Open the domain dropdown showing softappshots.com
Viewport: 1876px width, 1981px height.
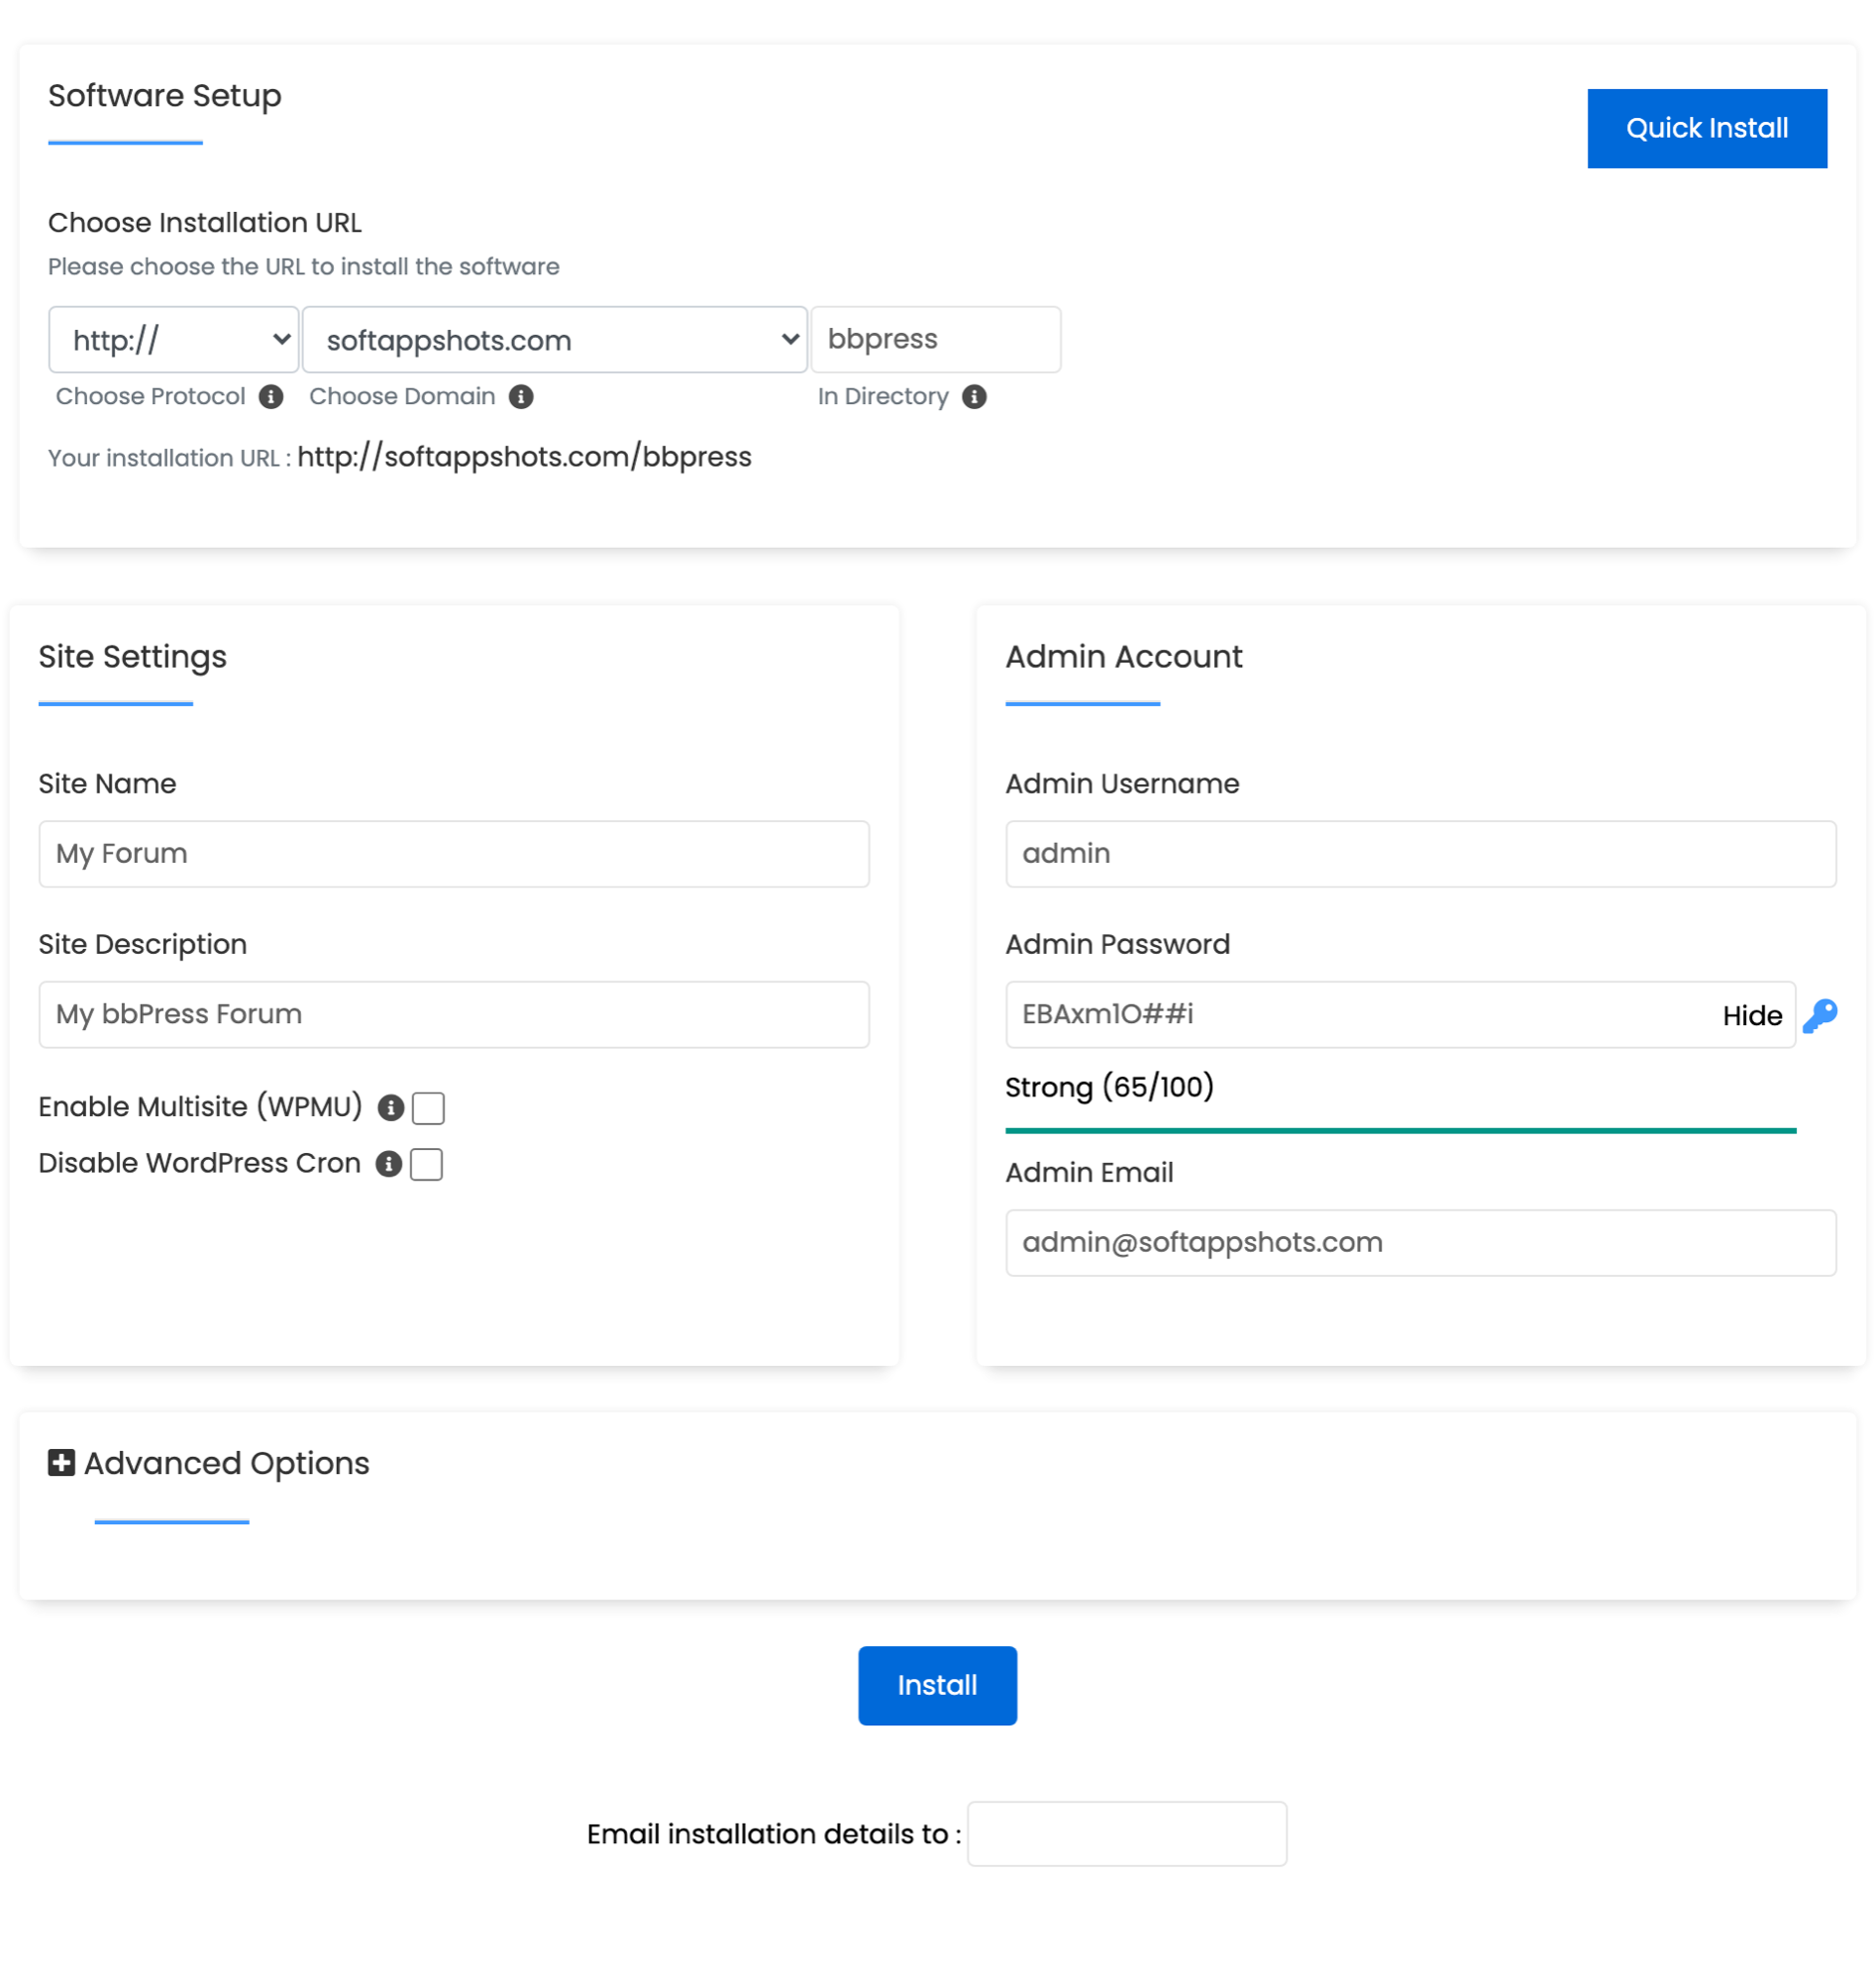click(x=554, y=339)
